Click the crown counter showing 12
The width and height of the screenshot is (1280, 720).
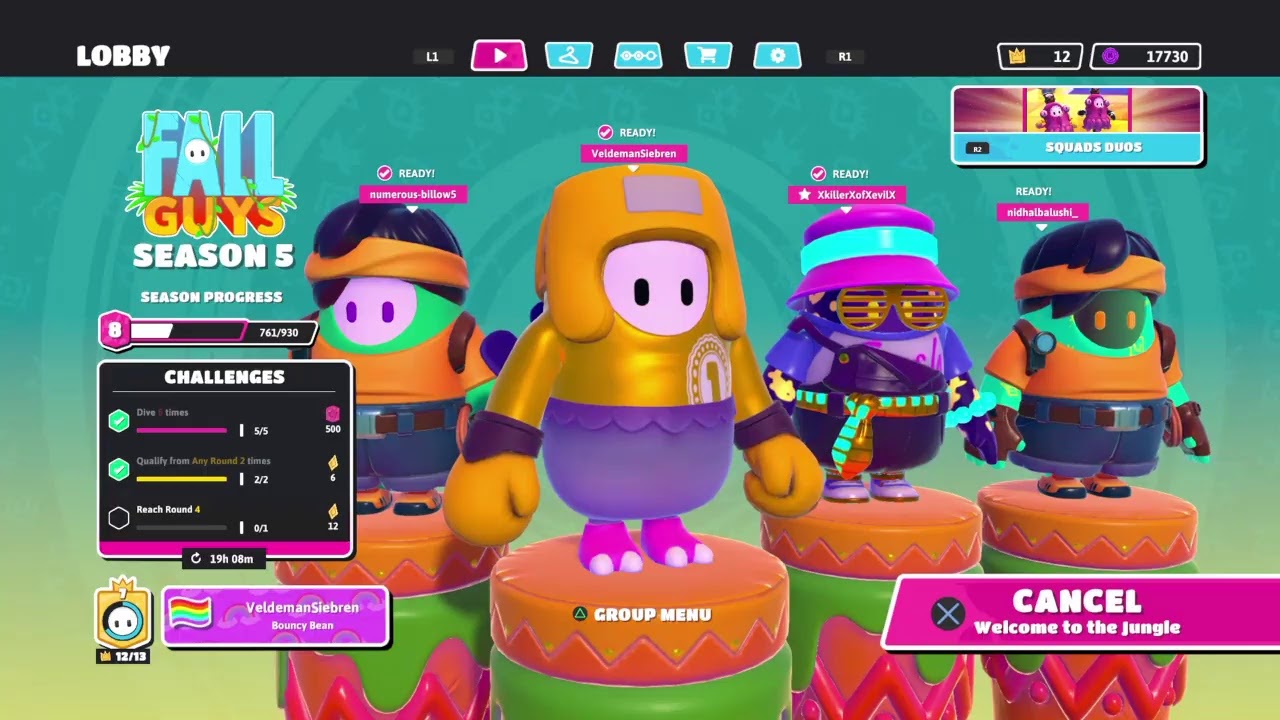[x=1040, y=56]
